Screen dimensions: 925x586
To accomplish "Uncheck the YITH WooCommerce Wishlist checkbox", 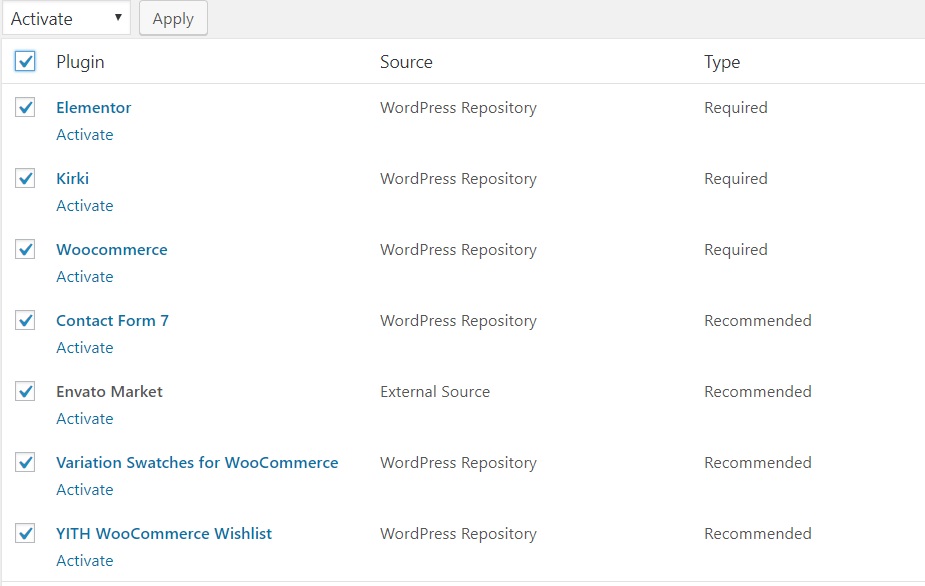I will click(x=25, y=533).
